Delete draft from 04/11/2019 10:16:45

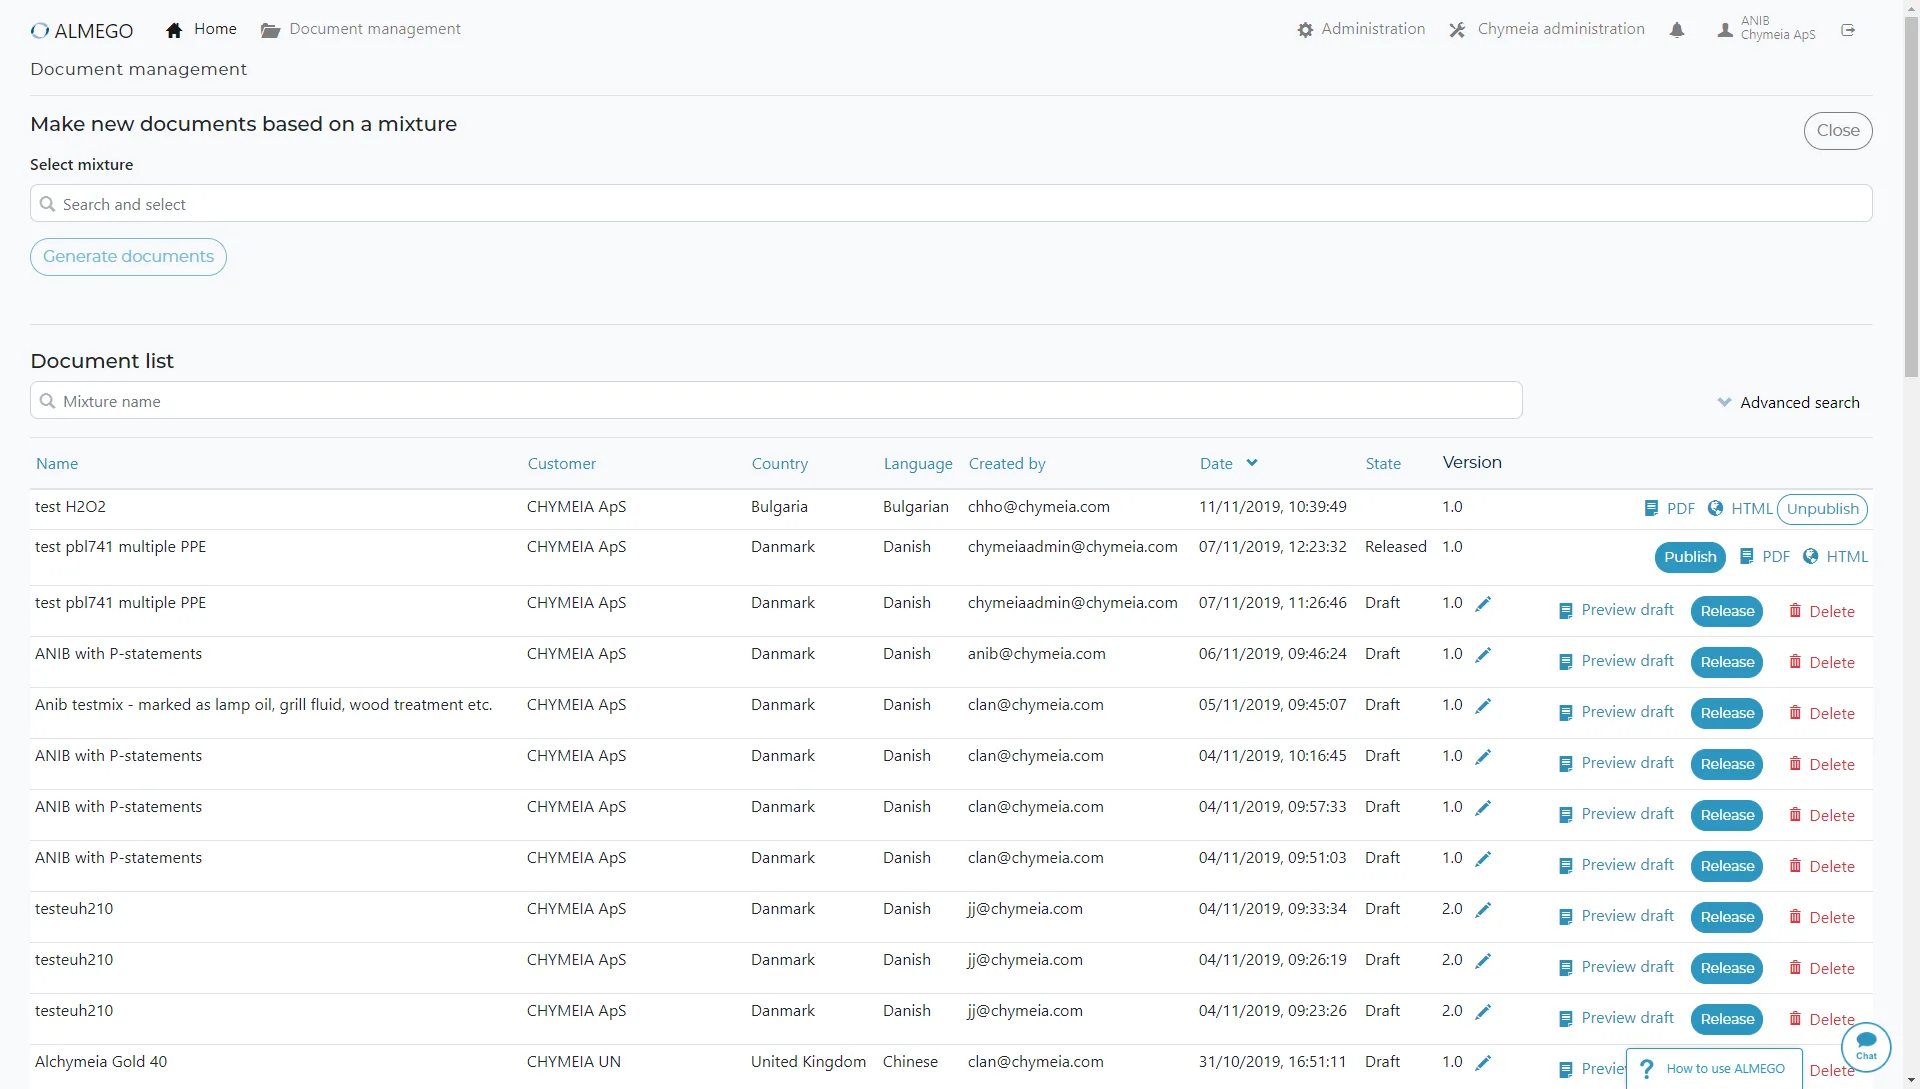pos(1822,764)
